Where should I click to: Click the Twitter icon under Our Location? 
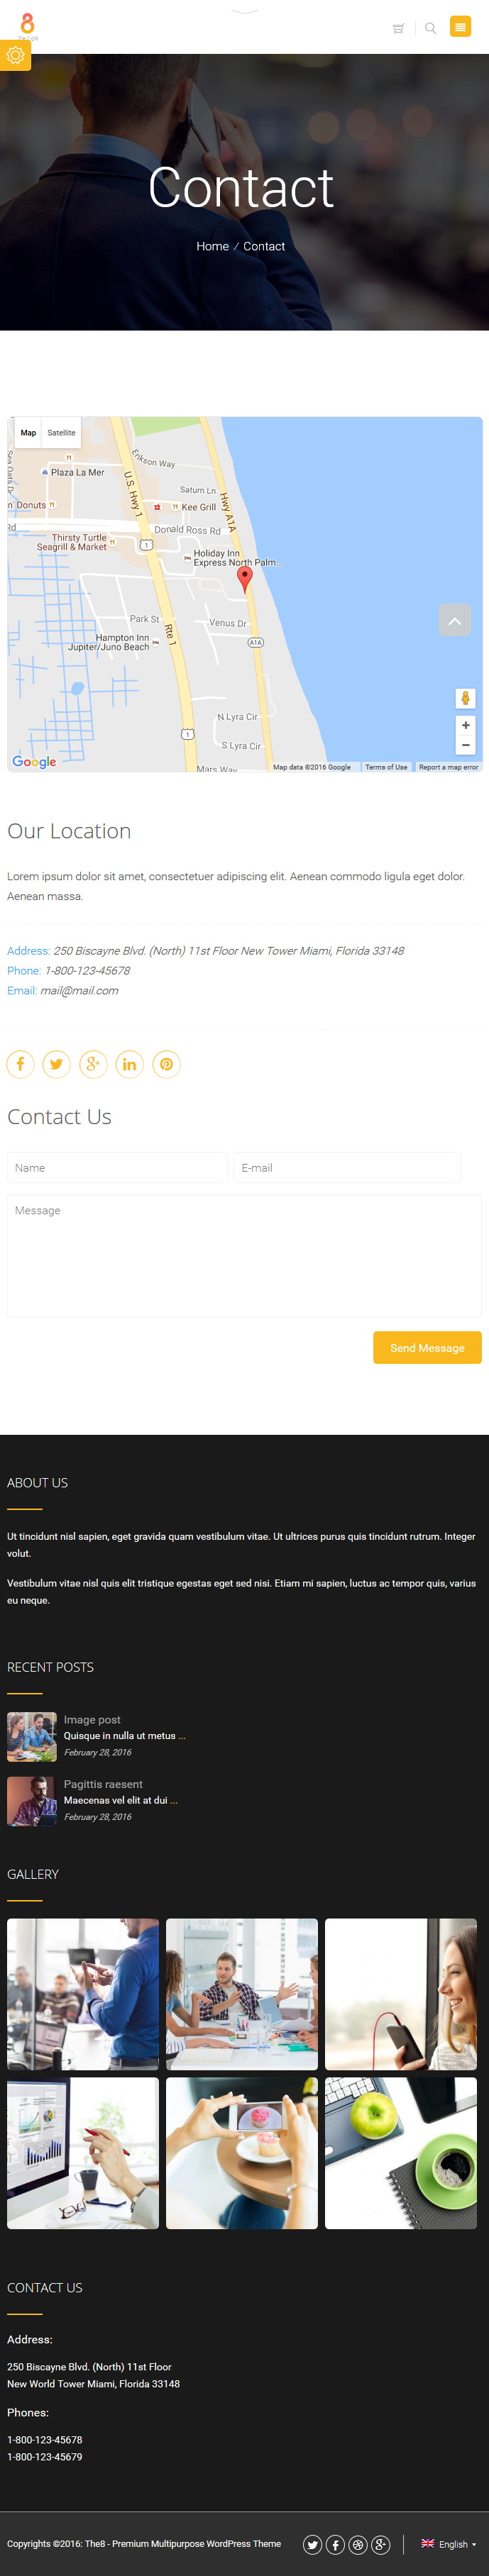click(57, 1064)
